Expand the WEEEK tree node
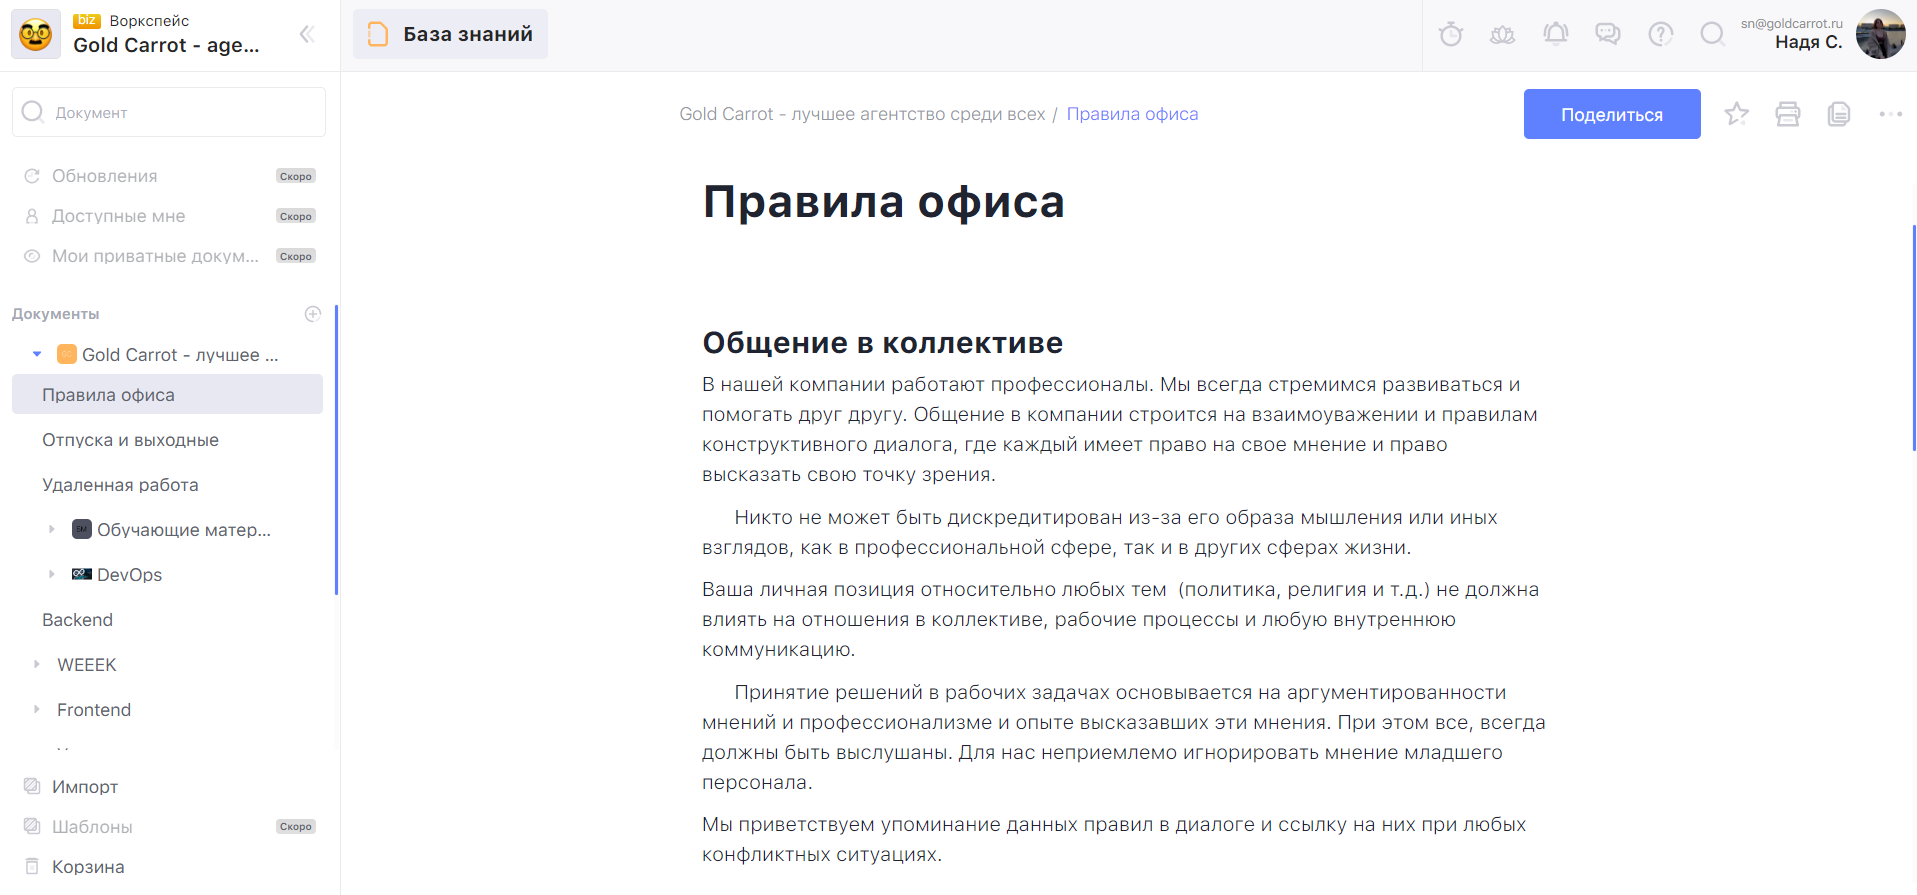This screenshot has width=1917, height=895. click(37, 664)
